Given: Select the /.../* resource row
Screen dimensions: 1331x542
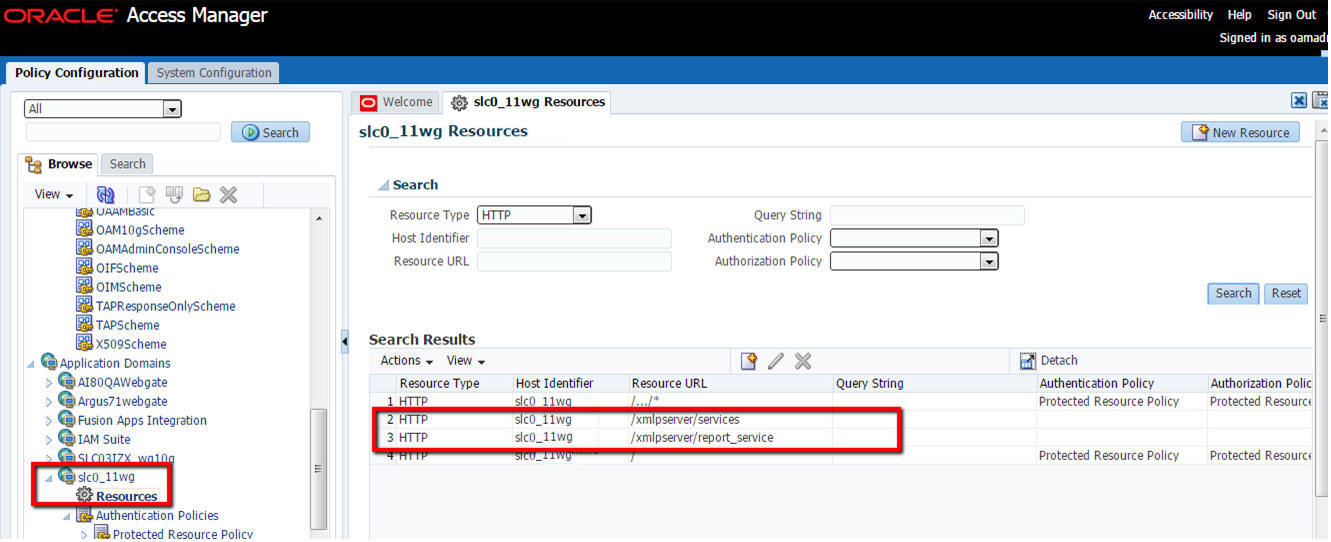Looking at the screenshot, I should point(840,402).
